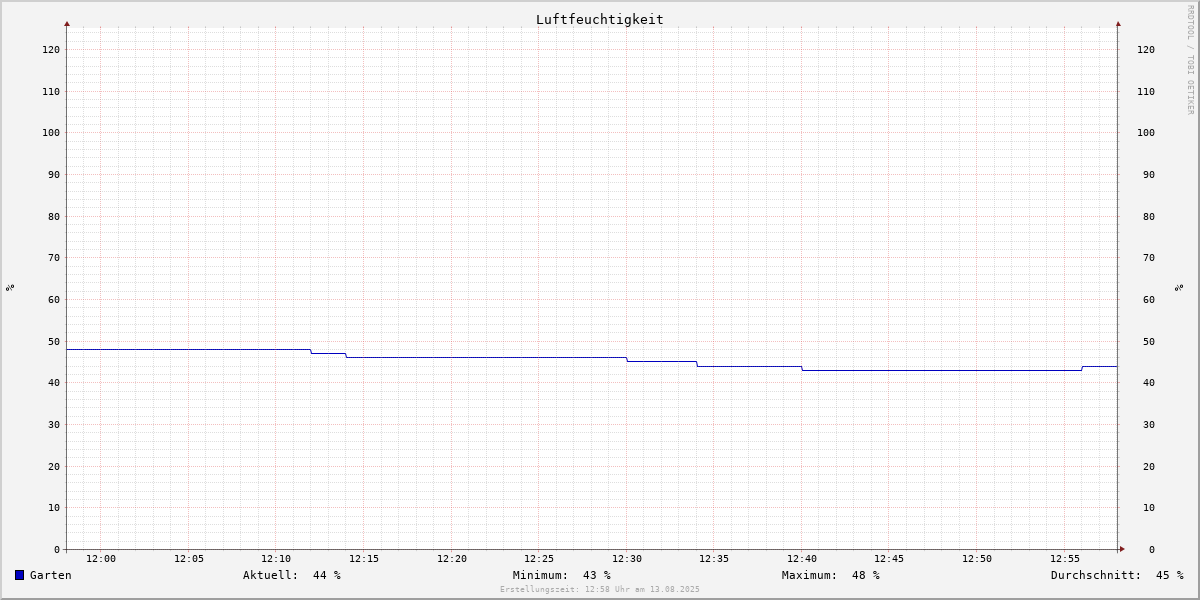Click the 12:05 time axis label

189,559
